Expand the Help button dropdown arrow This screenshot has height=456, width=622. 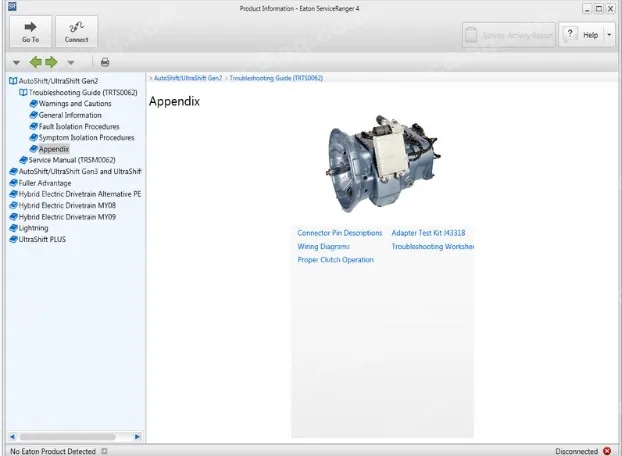click(608, 34)
